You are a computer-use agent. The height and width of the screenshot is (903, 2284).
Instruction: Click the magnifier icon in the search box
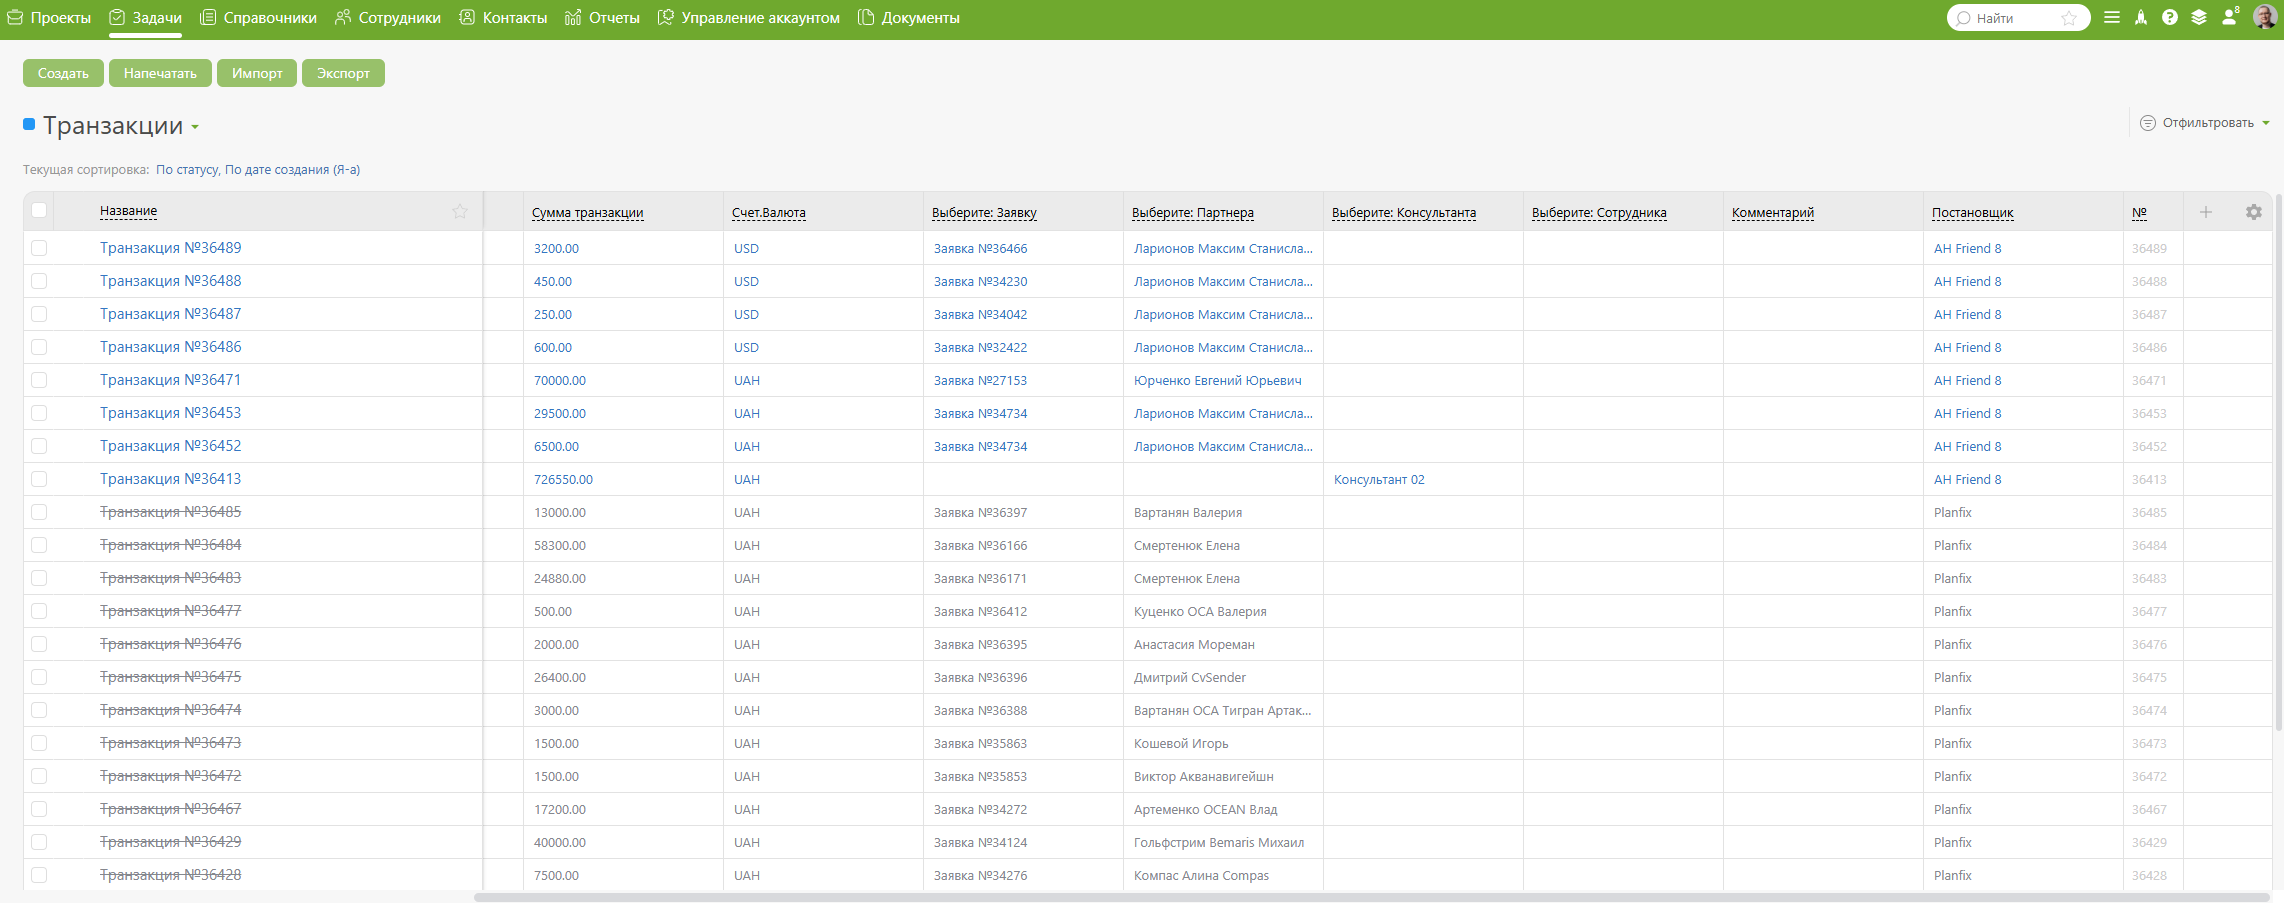(x=1964, y=18)
